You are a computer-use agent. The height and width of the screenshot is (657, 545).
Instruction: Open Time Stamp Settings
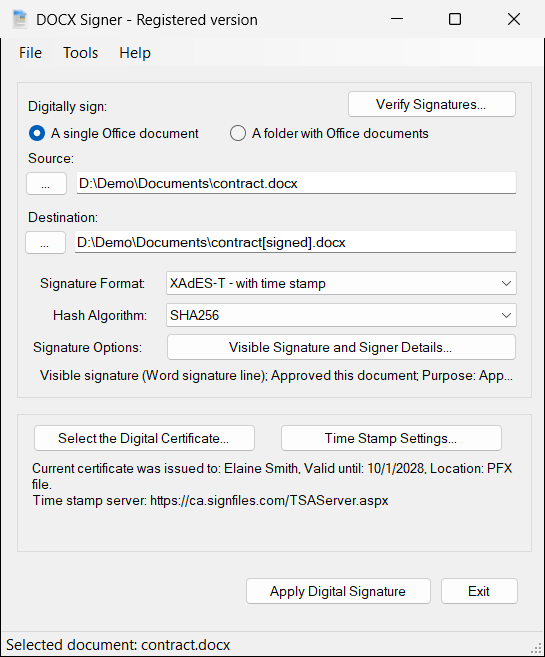391,438
